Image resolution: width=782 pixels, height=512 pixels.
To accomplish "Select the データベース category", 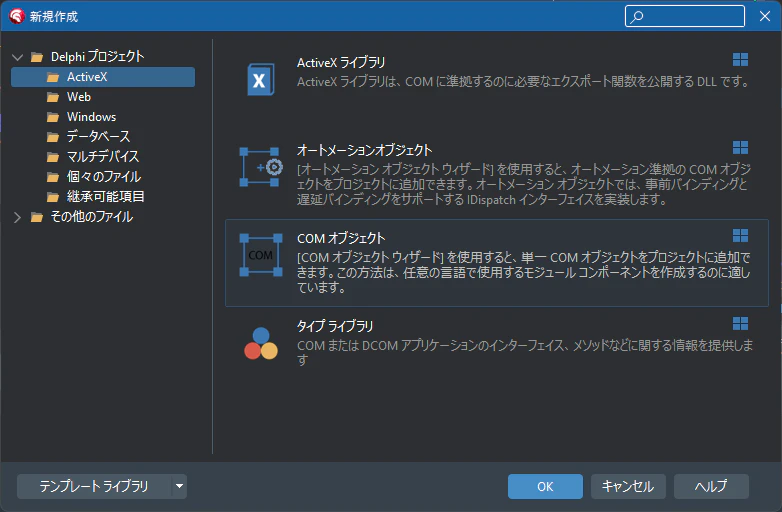I will (x=98, y=137).
